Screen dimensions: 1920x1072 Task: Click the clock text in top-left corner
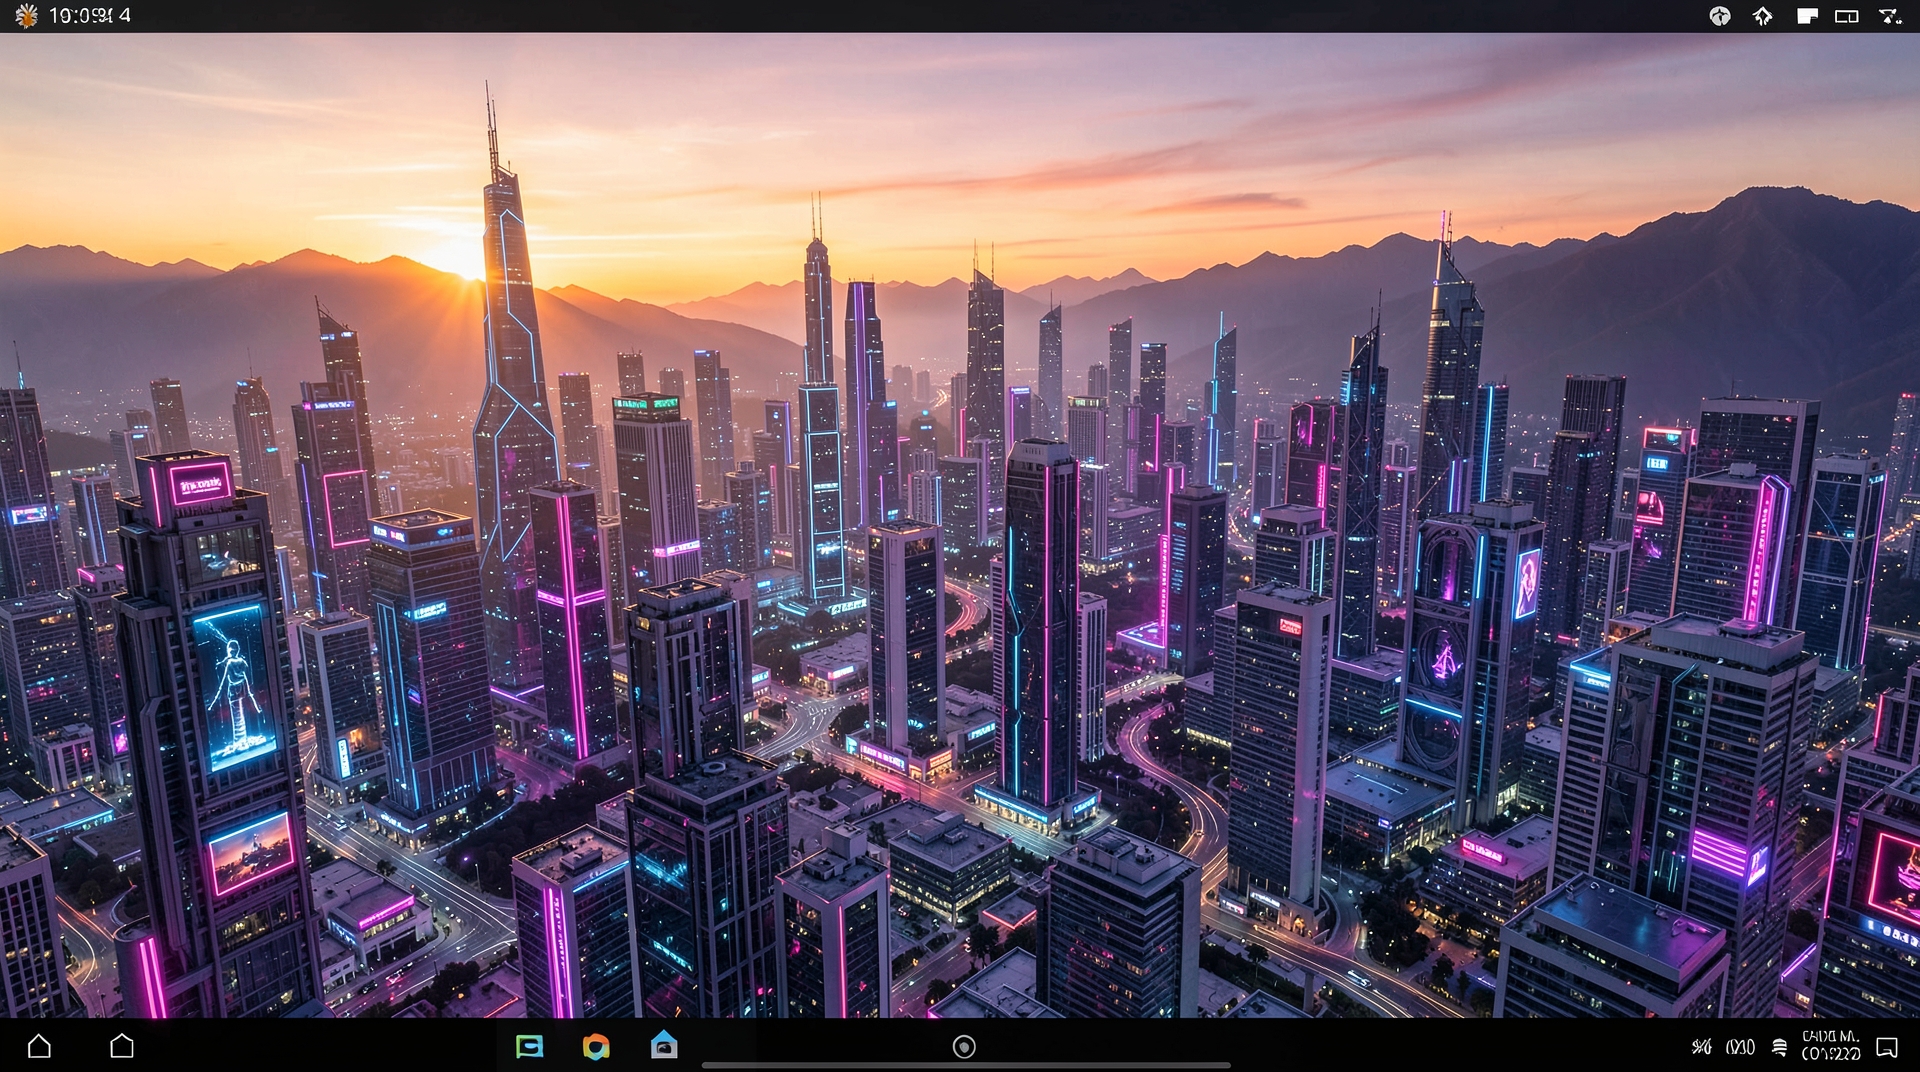[90, 16]
